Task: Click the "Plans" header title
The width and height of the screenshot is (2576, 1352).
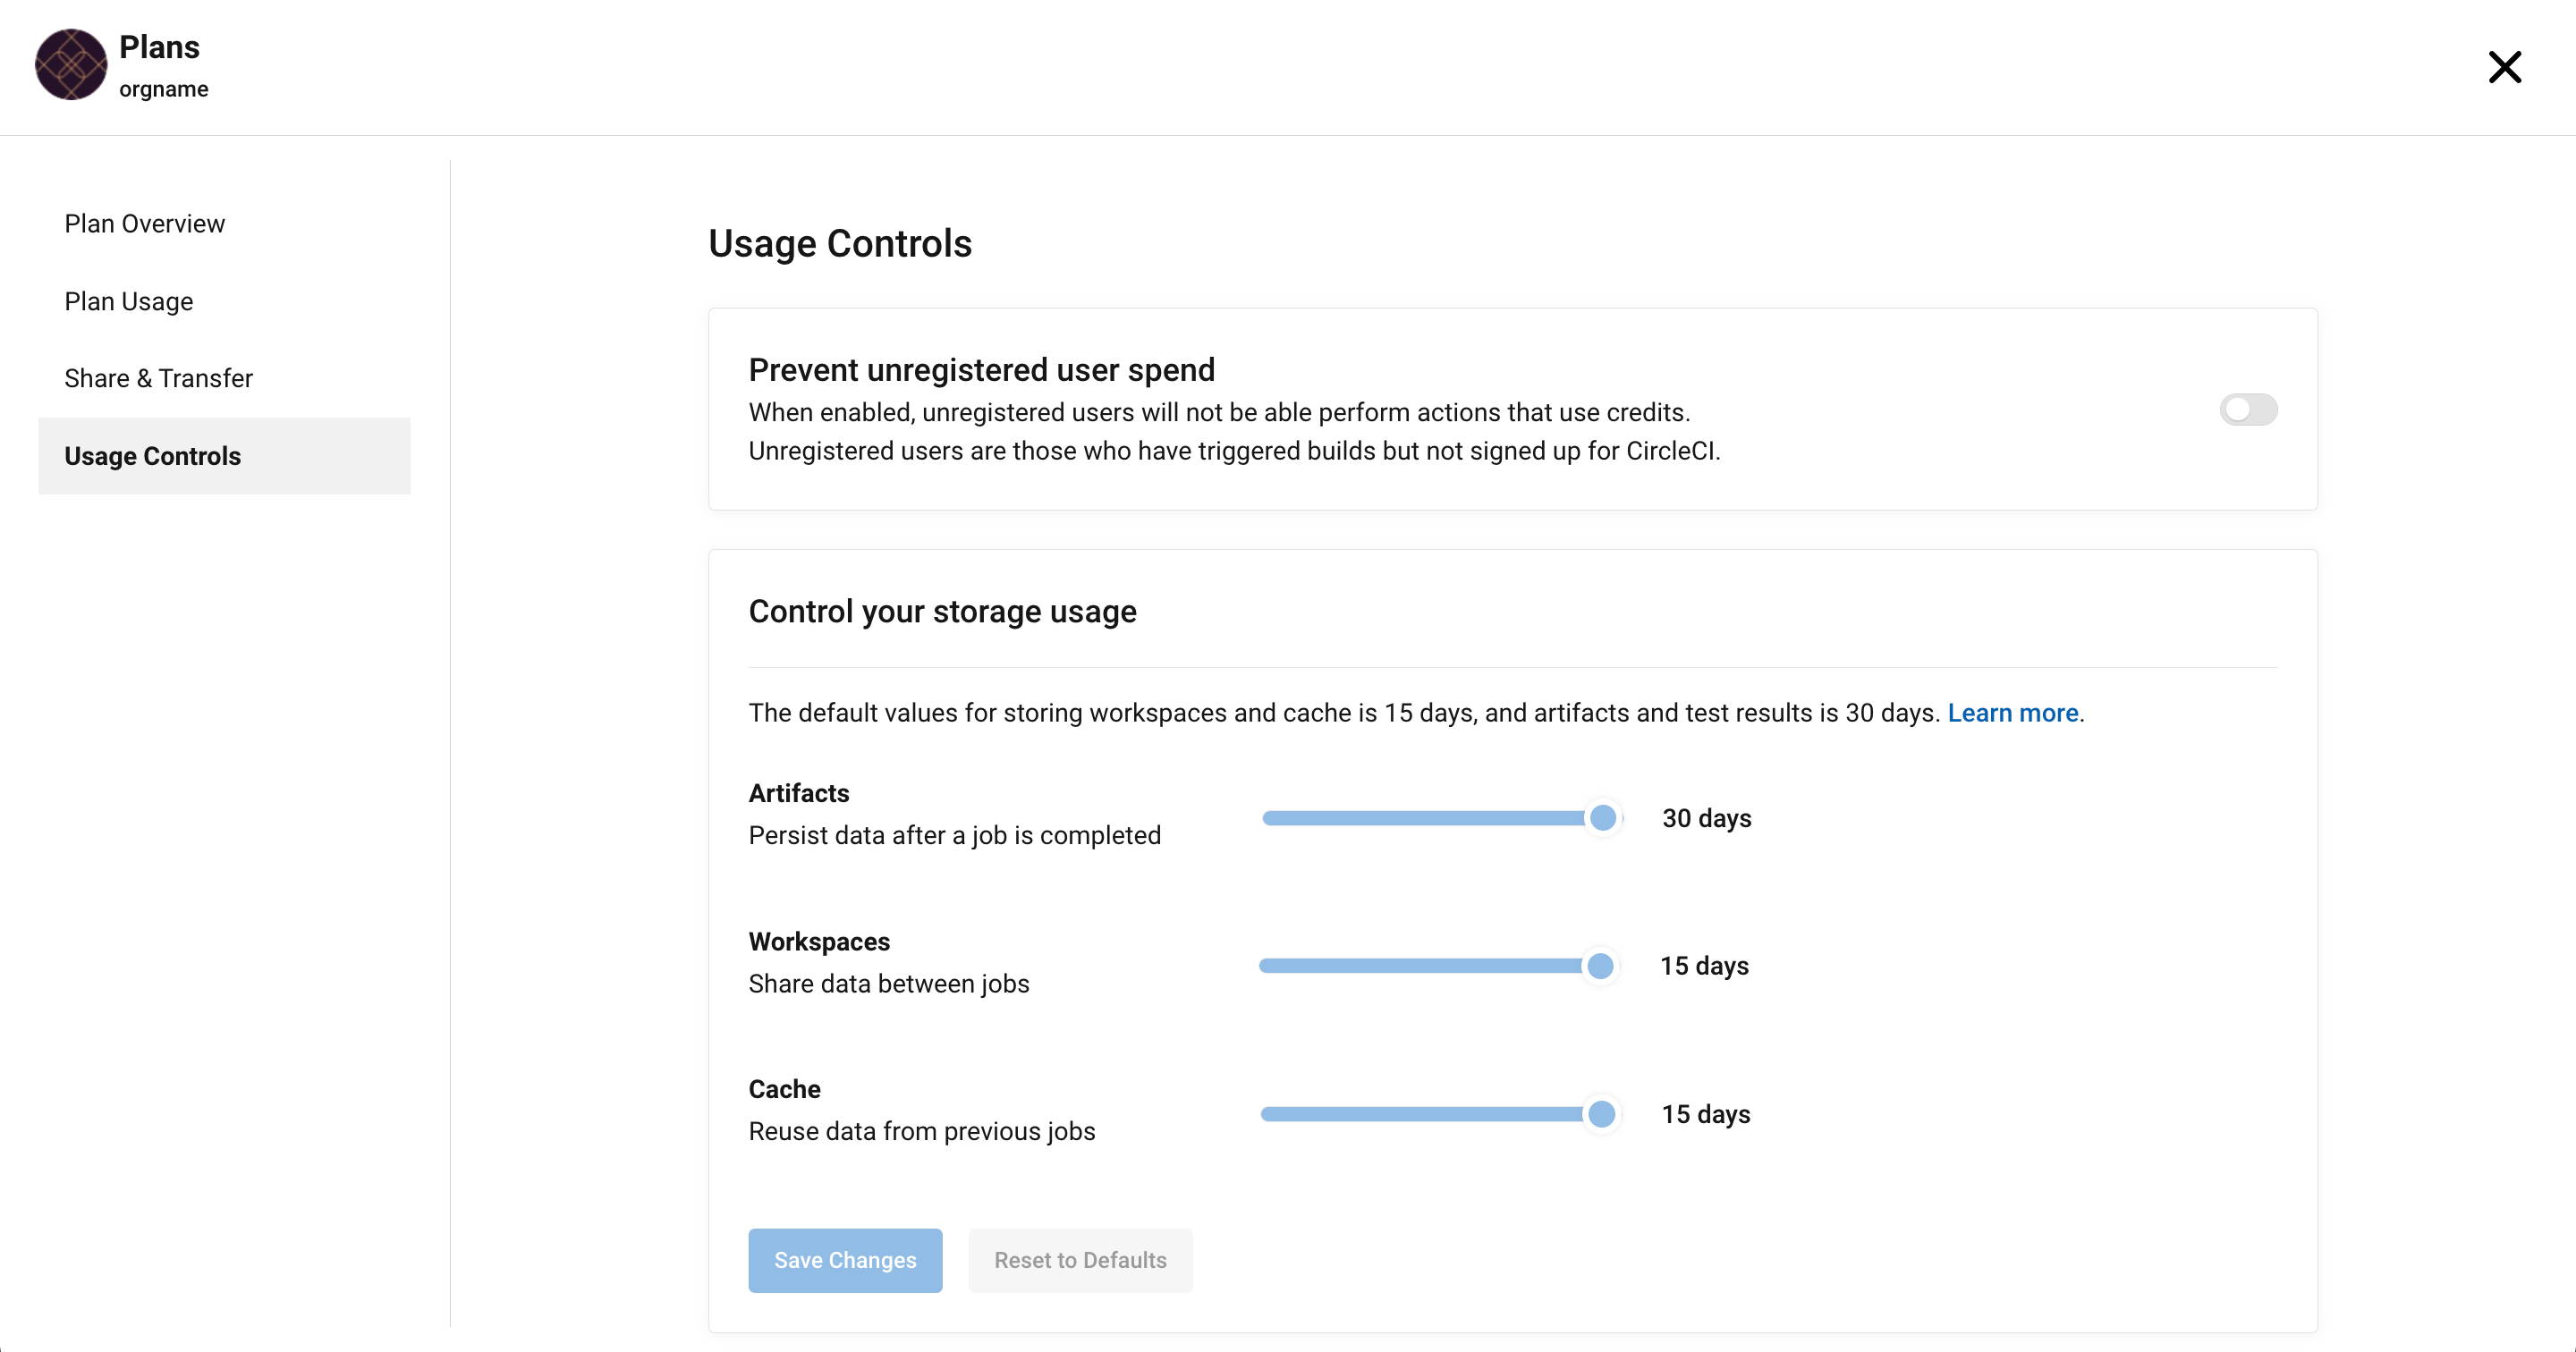Action: click(159, 47)
